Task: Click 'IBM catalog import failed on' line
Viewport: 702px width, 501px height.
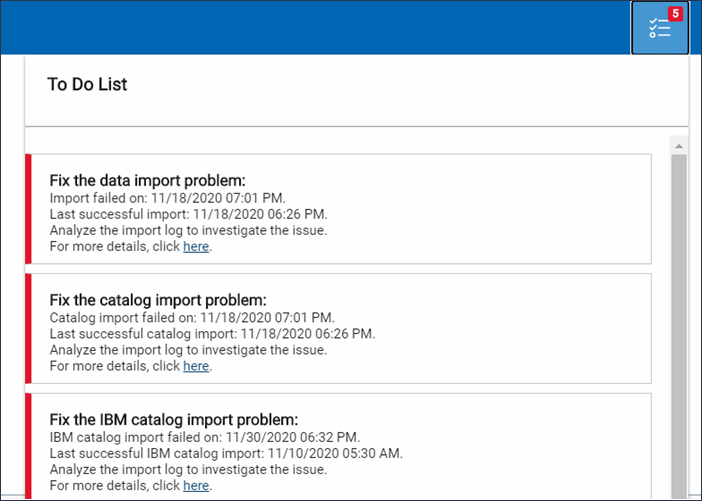Action: tap(204, 437)
